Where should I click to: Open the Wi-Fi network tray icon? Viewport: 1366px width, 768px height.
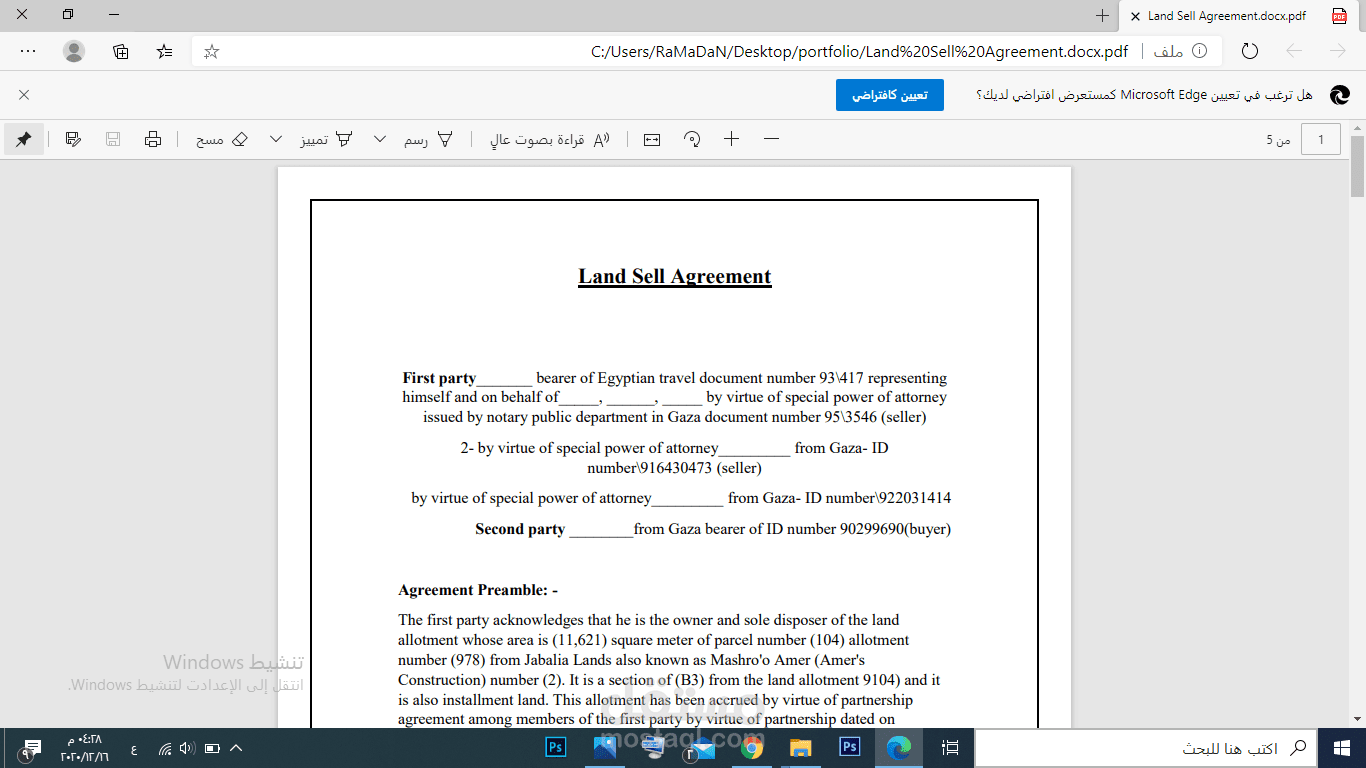(165, 748)
